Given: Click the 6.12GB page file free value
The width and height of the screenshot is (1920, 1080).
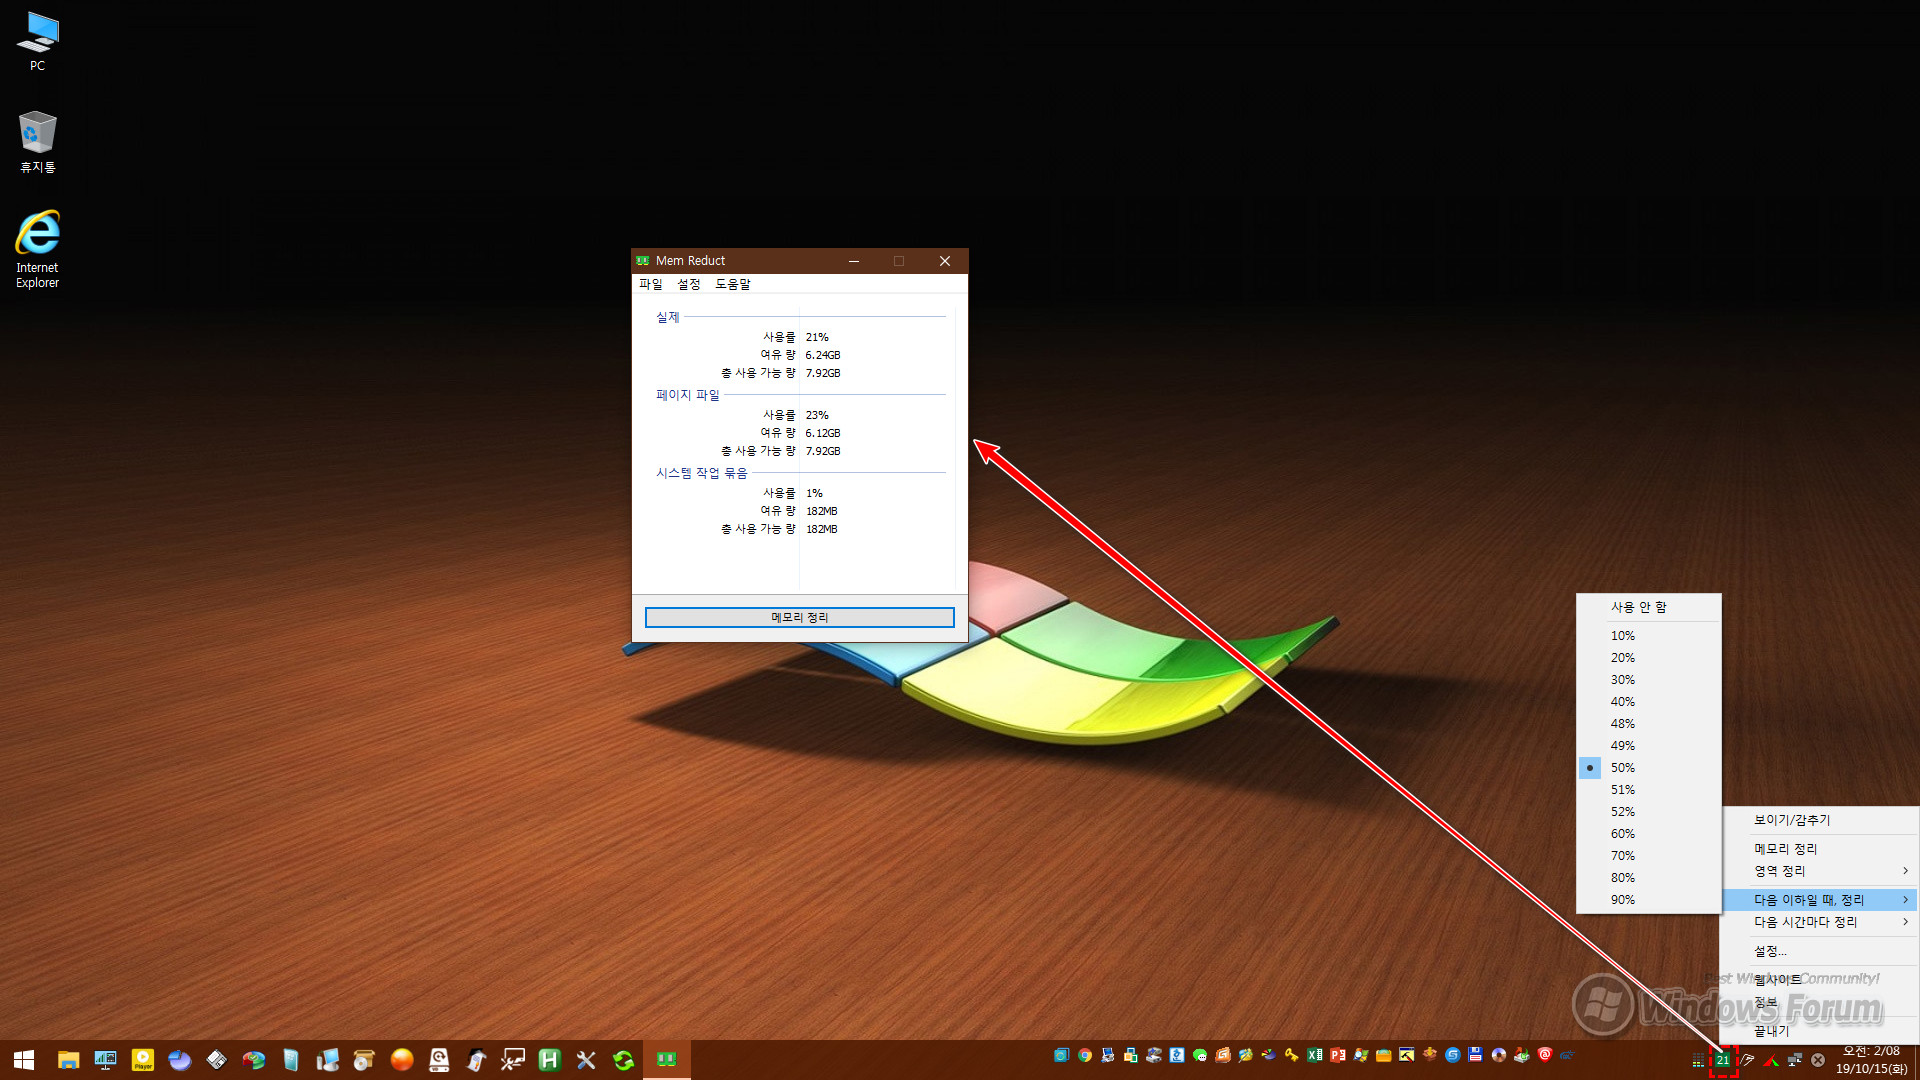Looking at the screenshot, I should (x=823, y=433).
